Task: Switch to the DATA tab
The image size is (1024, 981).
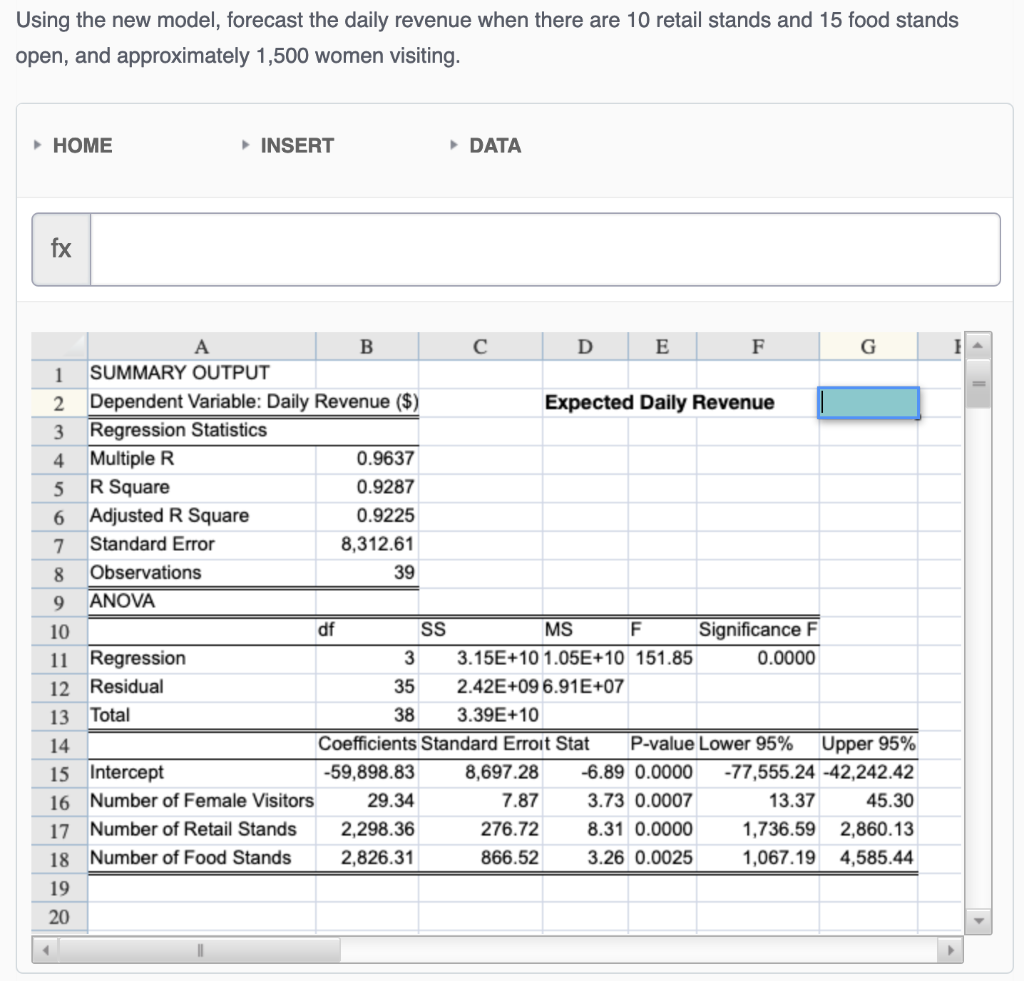Action: click(x=495, y=145)
